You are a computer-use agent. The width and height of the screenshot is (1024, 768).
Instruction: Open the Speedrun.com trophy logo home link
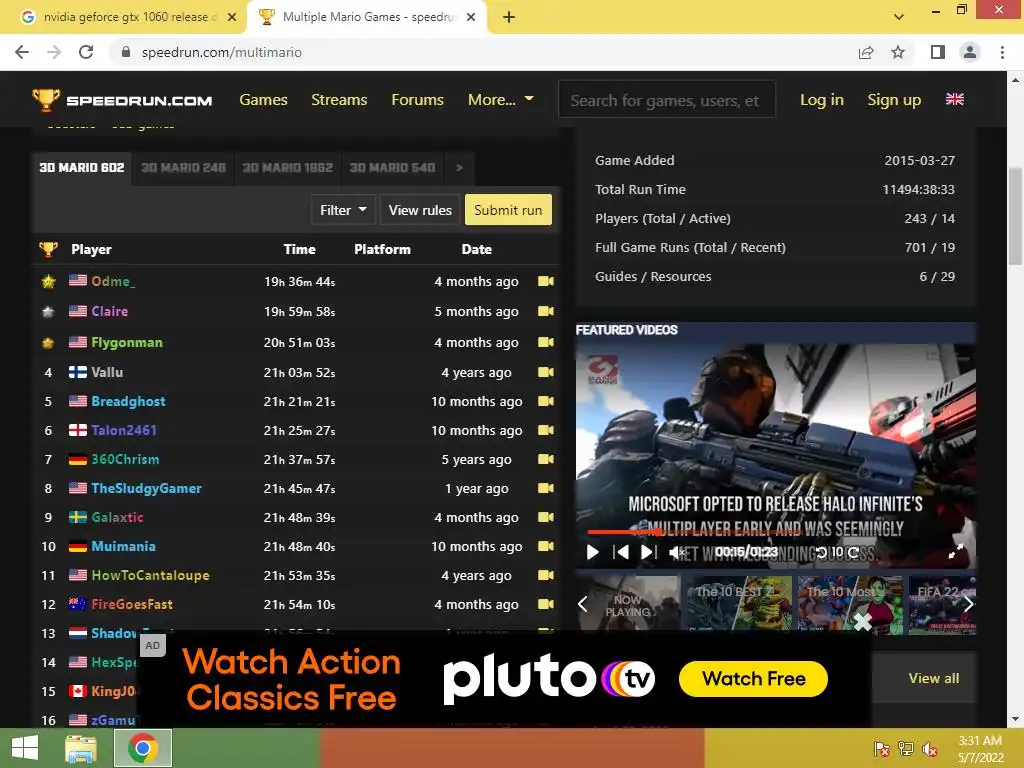(x=122, y=100)
